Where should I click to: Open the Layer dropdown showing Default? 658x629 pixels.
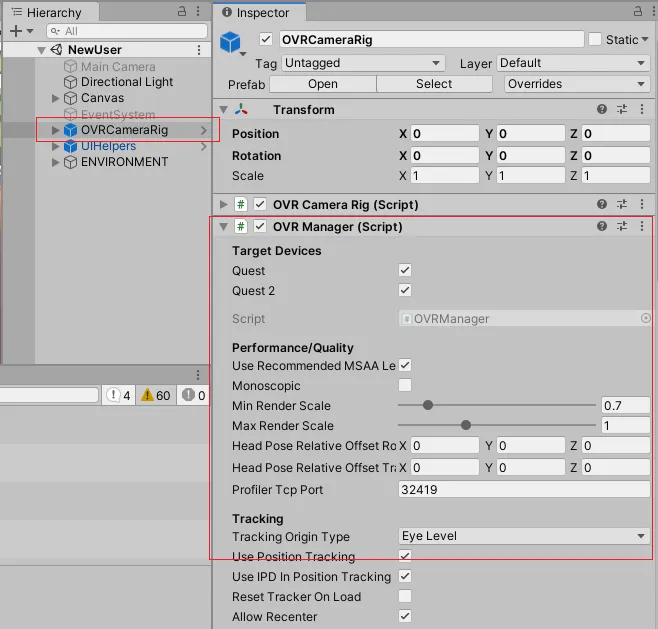pyautogui.click(x=573, y=63)
